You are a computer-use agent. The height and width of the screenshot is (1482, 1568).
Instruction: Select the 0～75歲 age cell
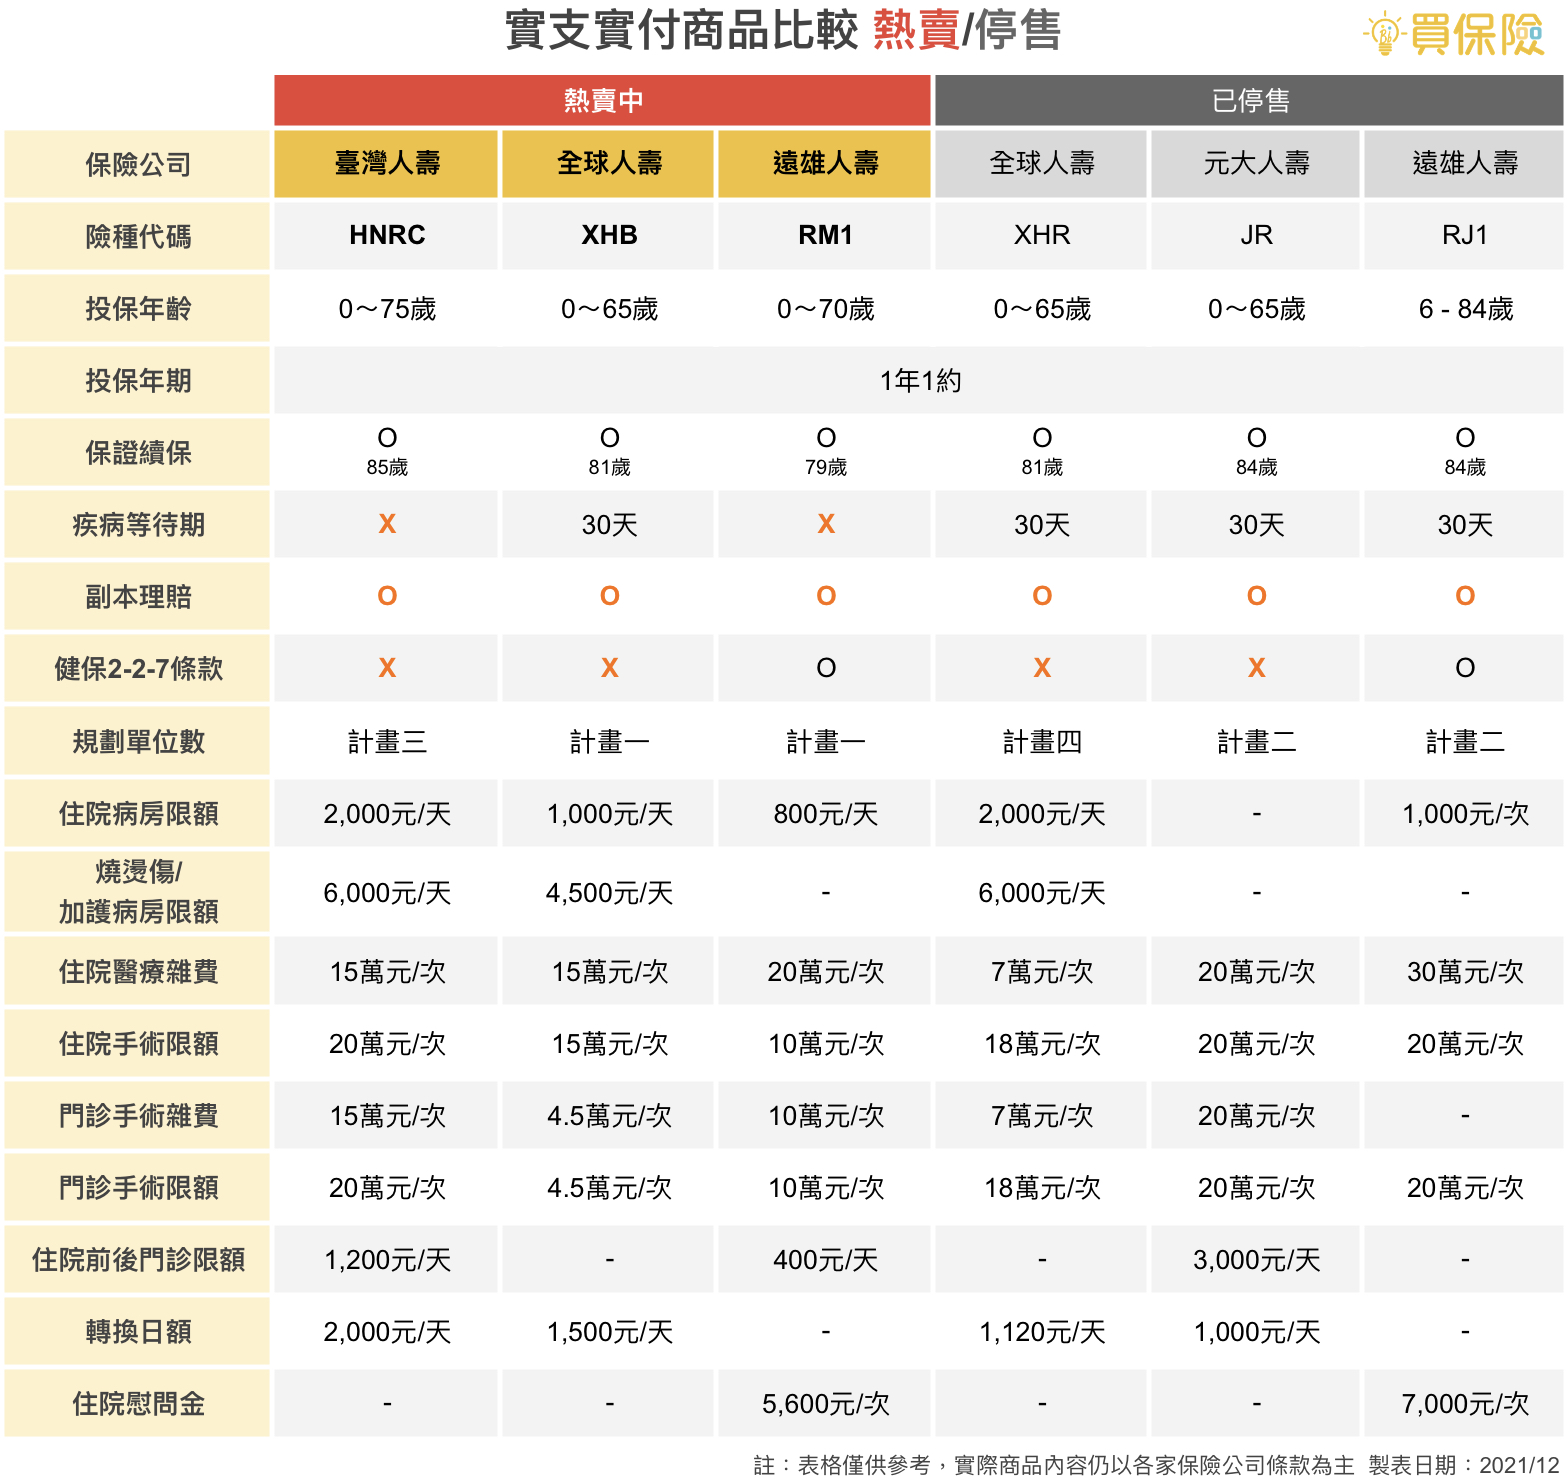pyautogui.click(x=387, y=309)
